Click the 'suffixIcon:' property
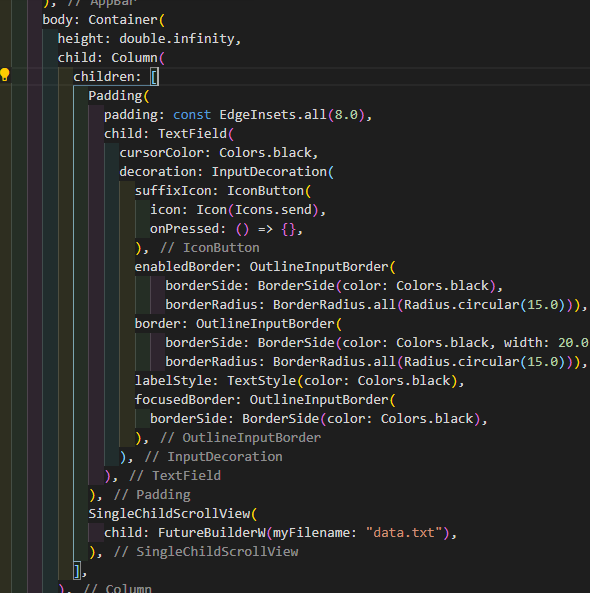 177,191
